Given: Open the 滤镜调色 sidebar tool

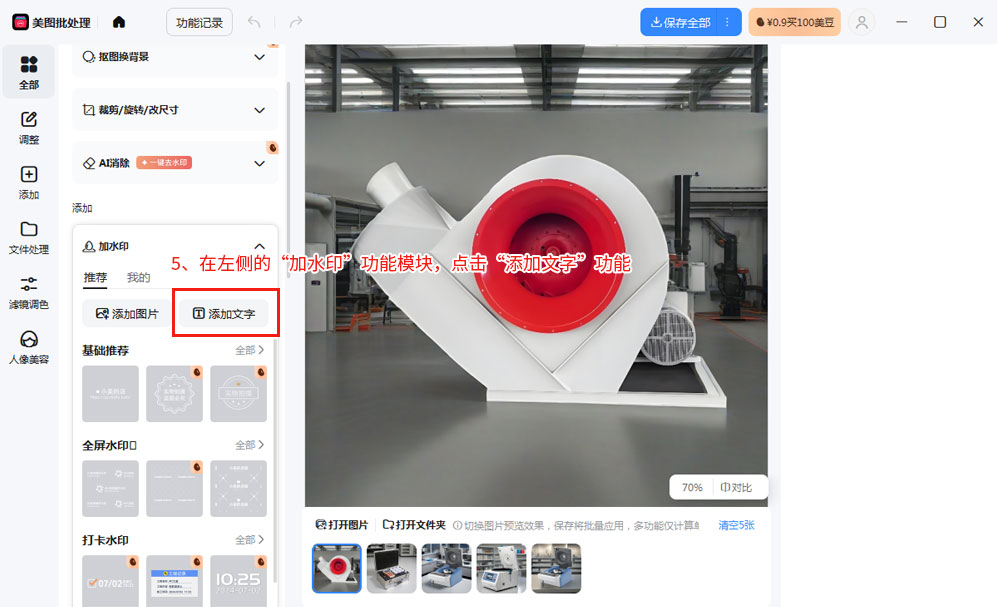Looking at the screenshot, I should click(29, 292).
